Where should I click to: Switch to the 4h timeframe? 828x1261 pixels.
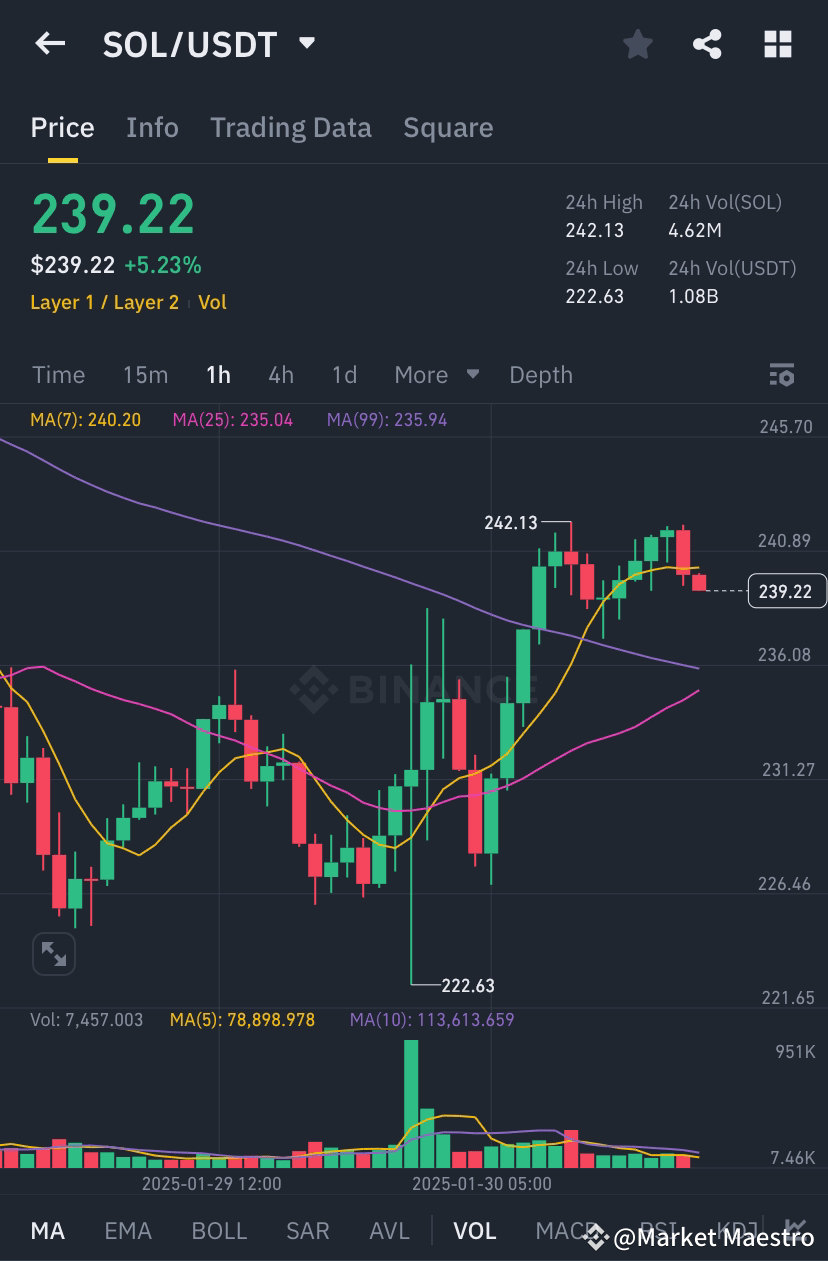point(280,374)
